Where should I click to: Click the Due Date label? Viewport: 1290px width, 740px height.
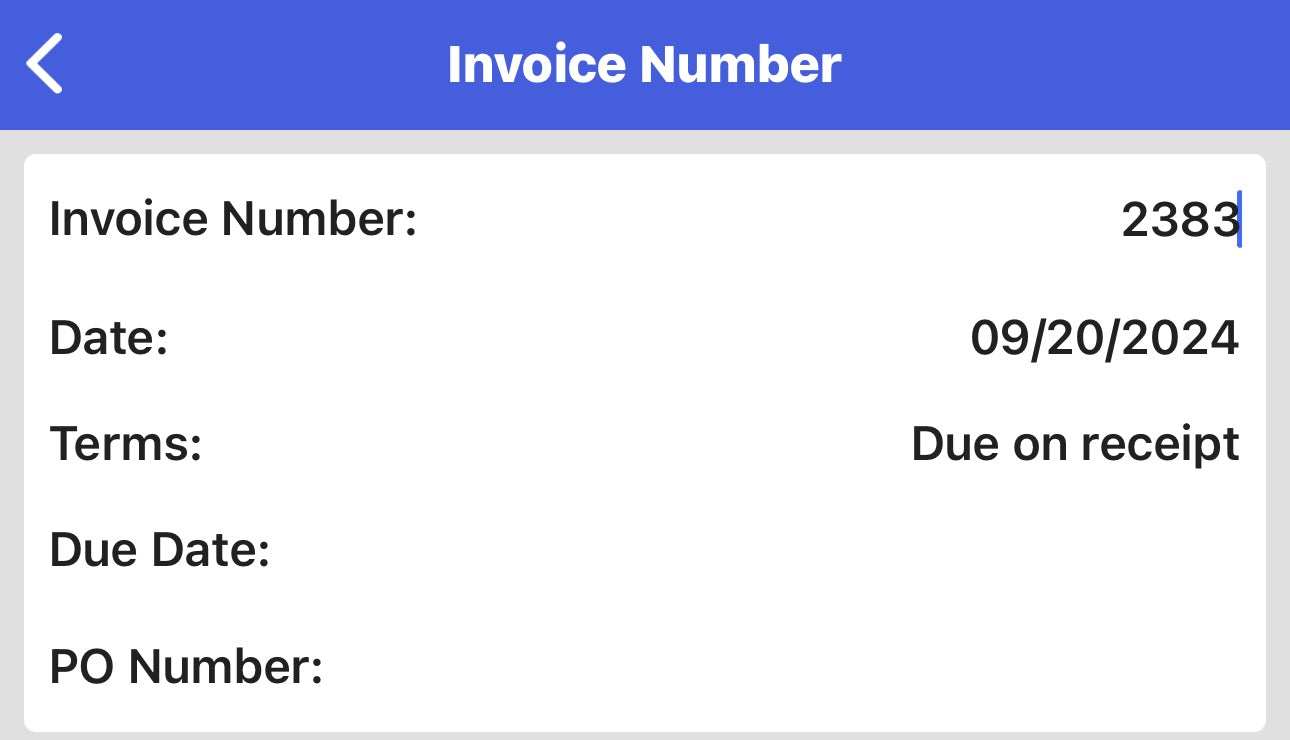point(160,551)
